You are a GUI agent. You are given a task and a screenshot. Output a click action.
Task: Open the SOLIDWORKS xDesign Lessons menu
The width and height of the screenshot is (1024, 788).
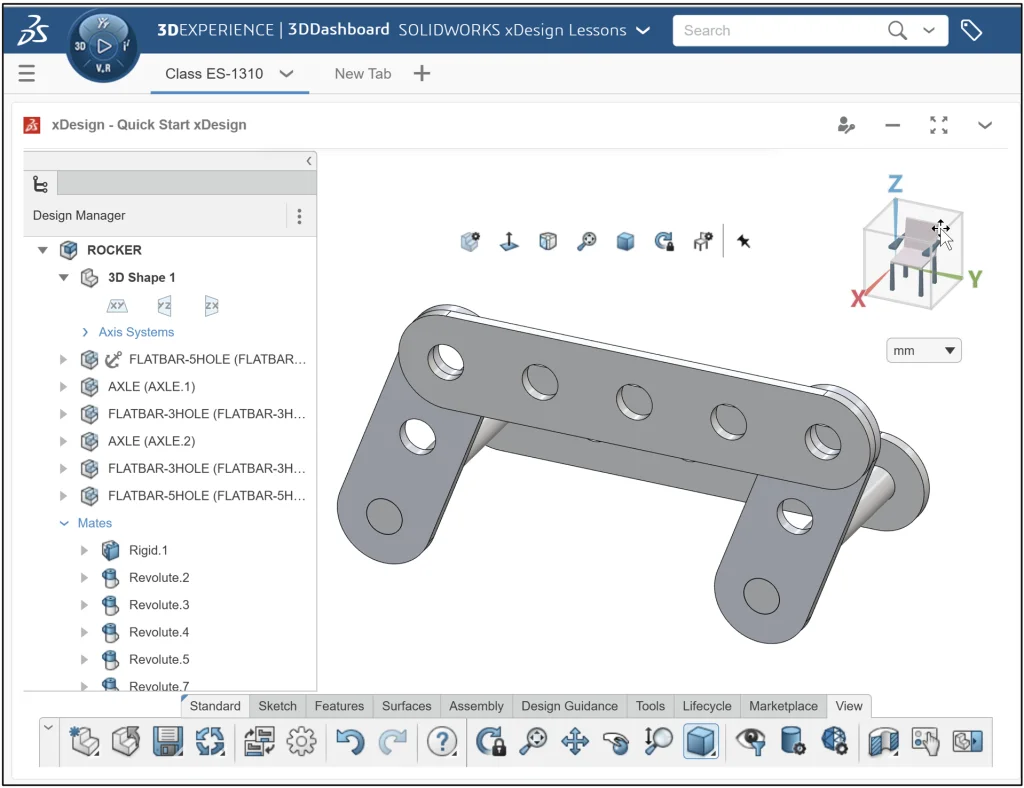[645, 30]
